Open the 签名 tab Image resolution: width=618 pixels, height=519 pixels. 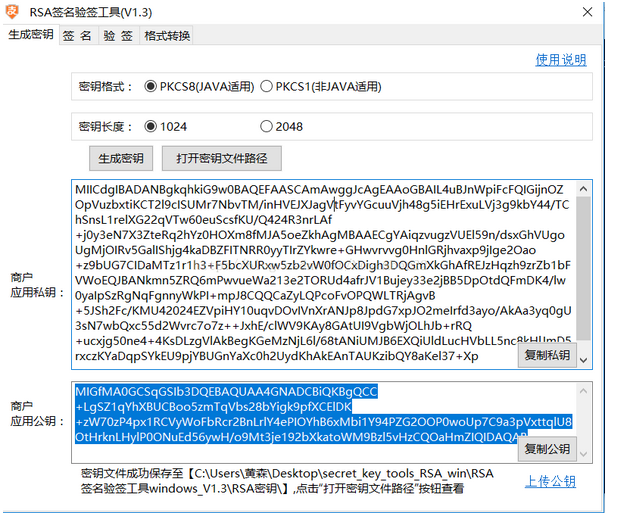77,35
